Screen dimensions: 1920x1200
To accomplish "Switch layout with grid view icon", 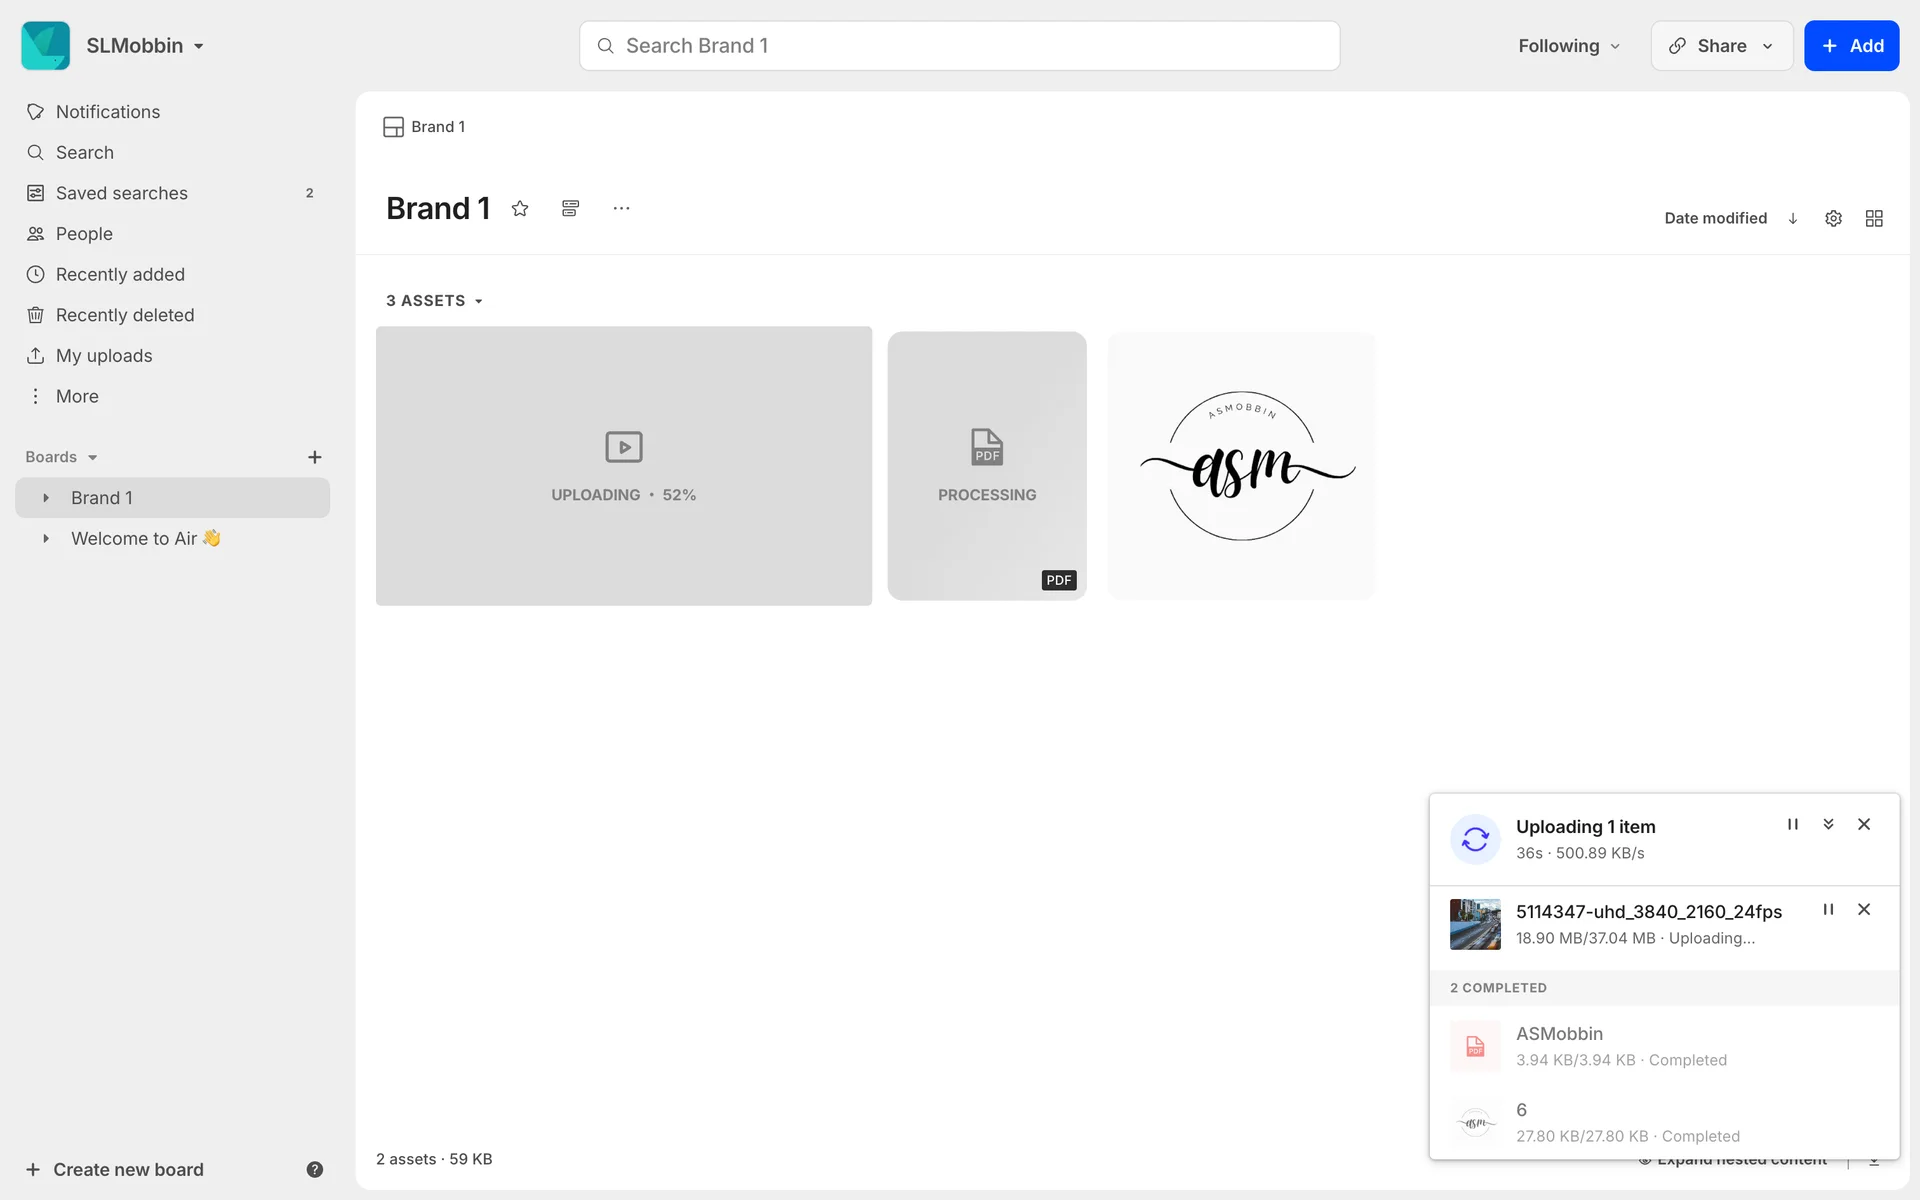I will coord(1874,218).
